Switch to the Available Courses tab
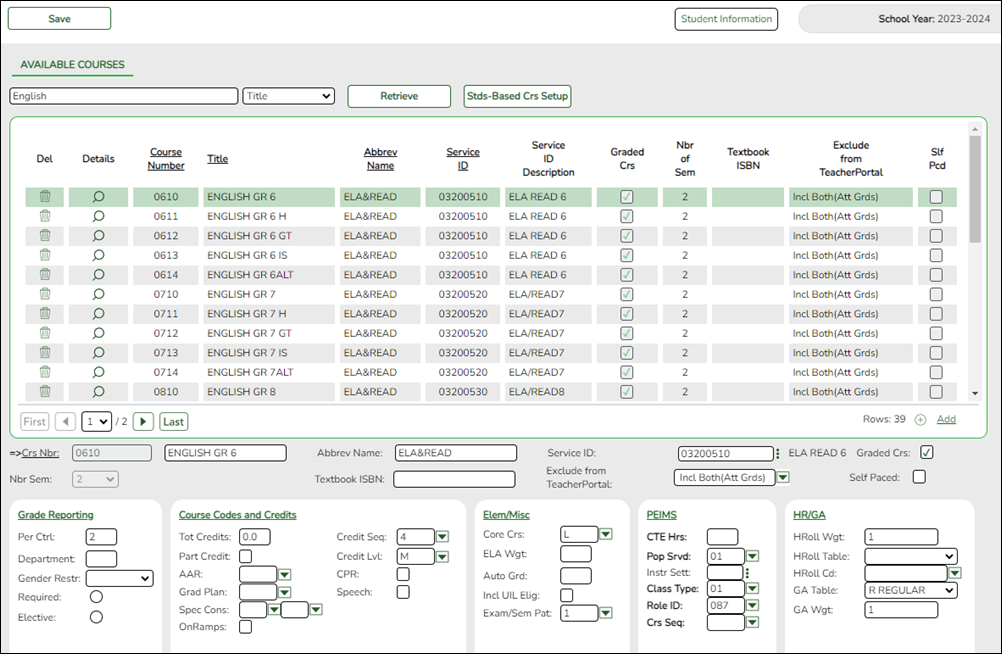Viewport: 1002px width, 654px height. [72, 65]
